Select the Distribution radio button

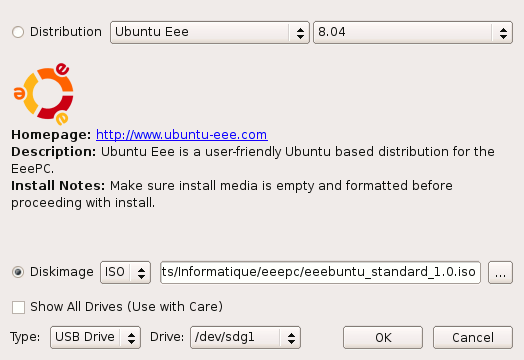(18, 32)
